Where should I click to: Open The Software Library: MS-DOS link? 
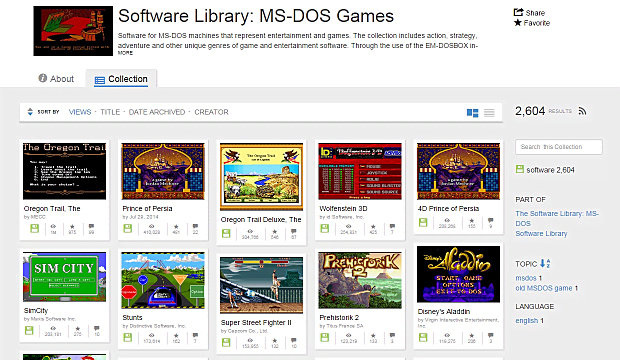557,218
